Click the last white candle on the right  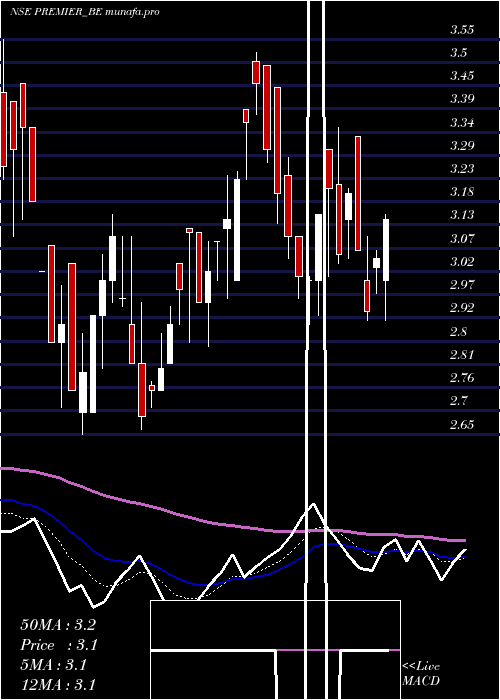point(386,250)
